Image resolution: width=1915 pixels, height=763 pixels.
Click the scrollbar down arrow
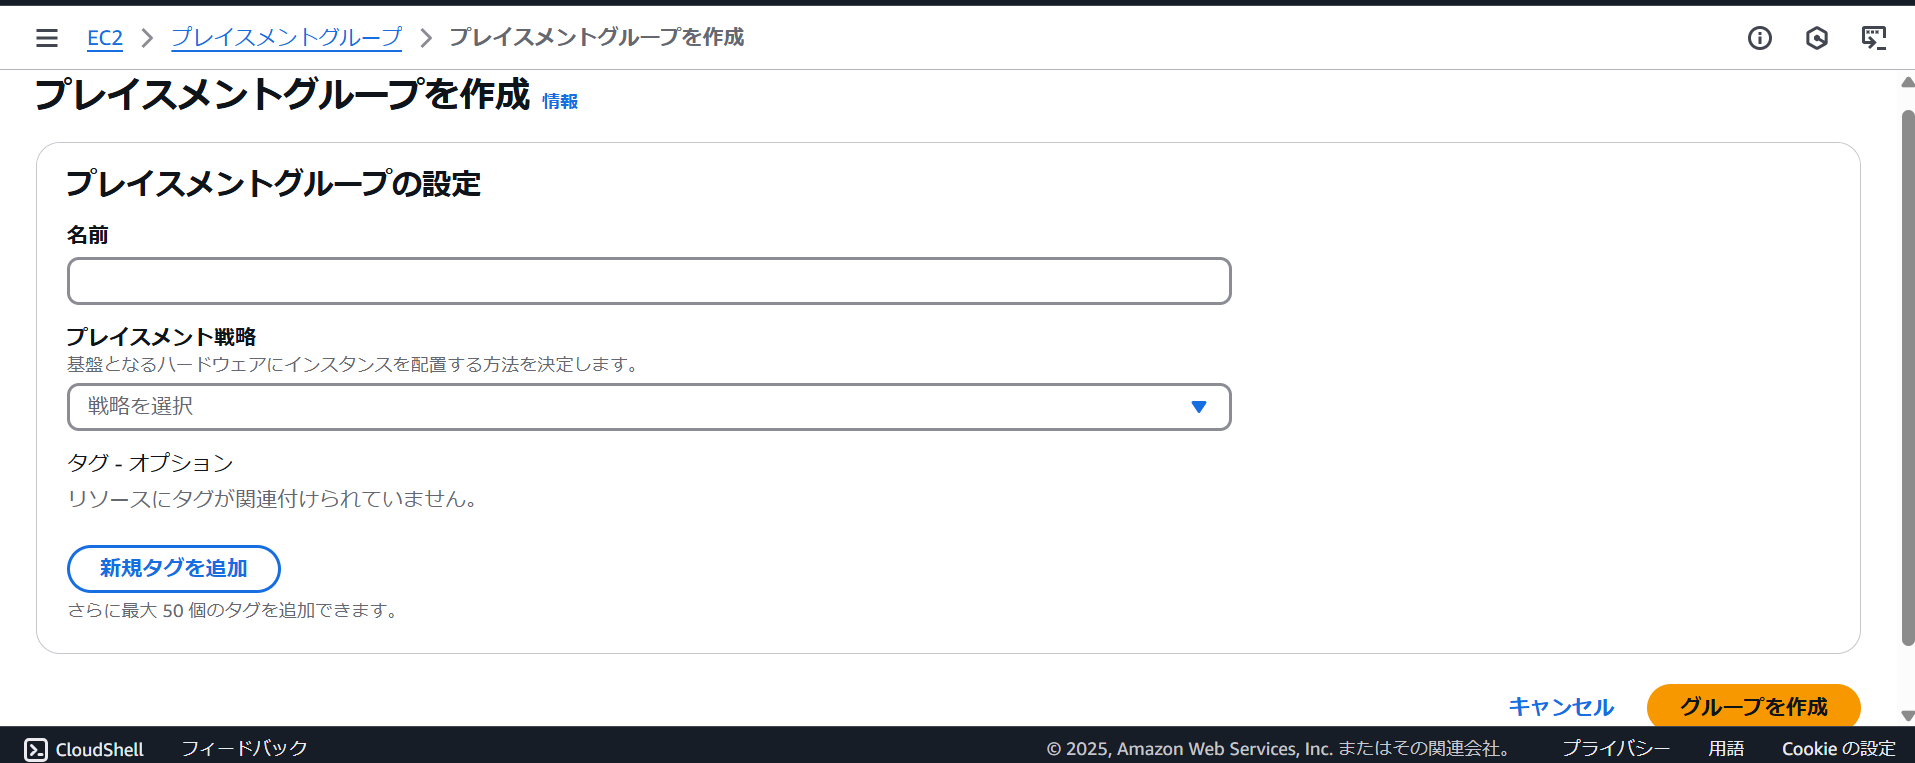tap(1908, 716)
